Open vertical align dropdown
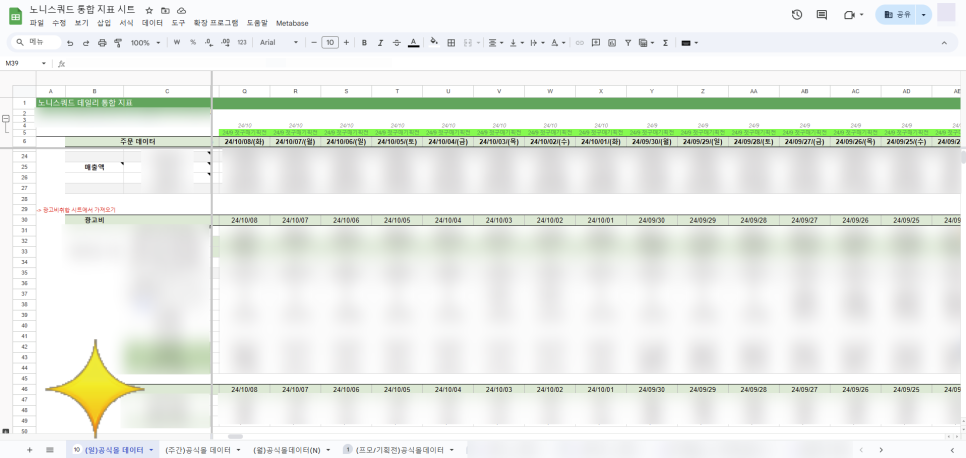966x458 pixels. (x=516, y=43)
